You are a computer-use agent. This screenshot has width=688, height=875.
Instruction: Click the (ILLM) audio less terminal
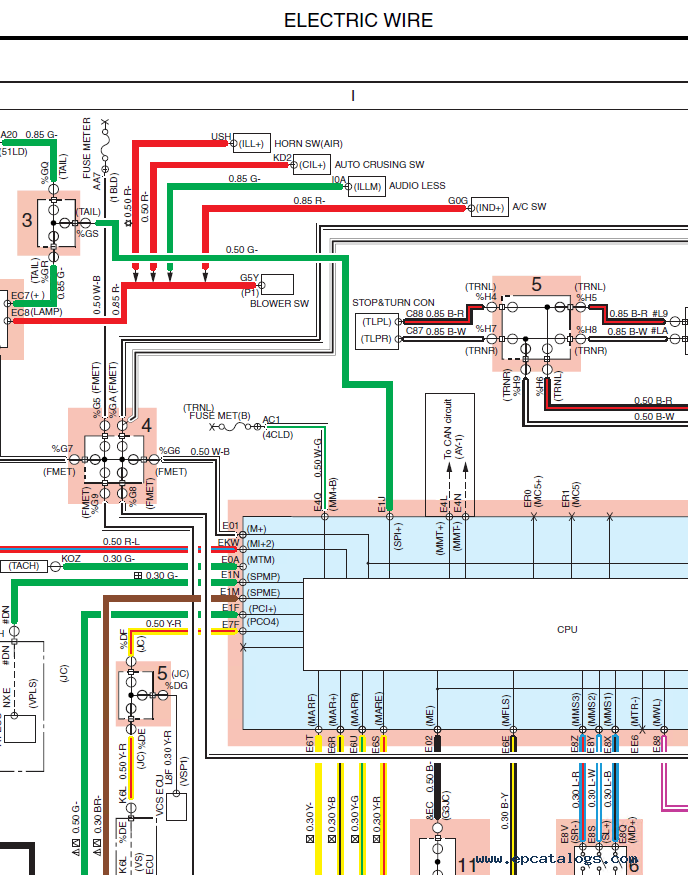367,187
